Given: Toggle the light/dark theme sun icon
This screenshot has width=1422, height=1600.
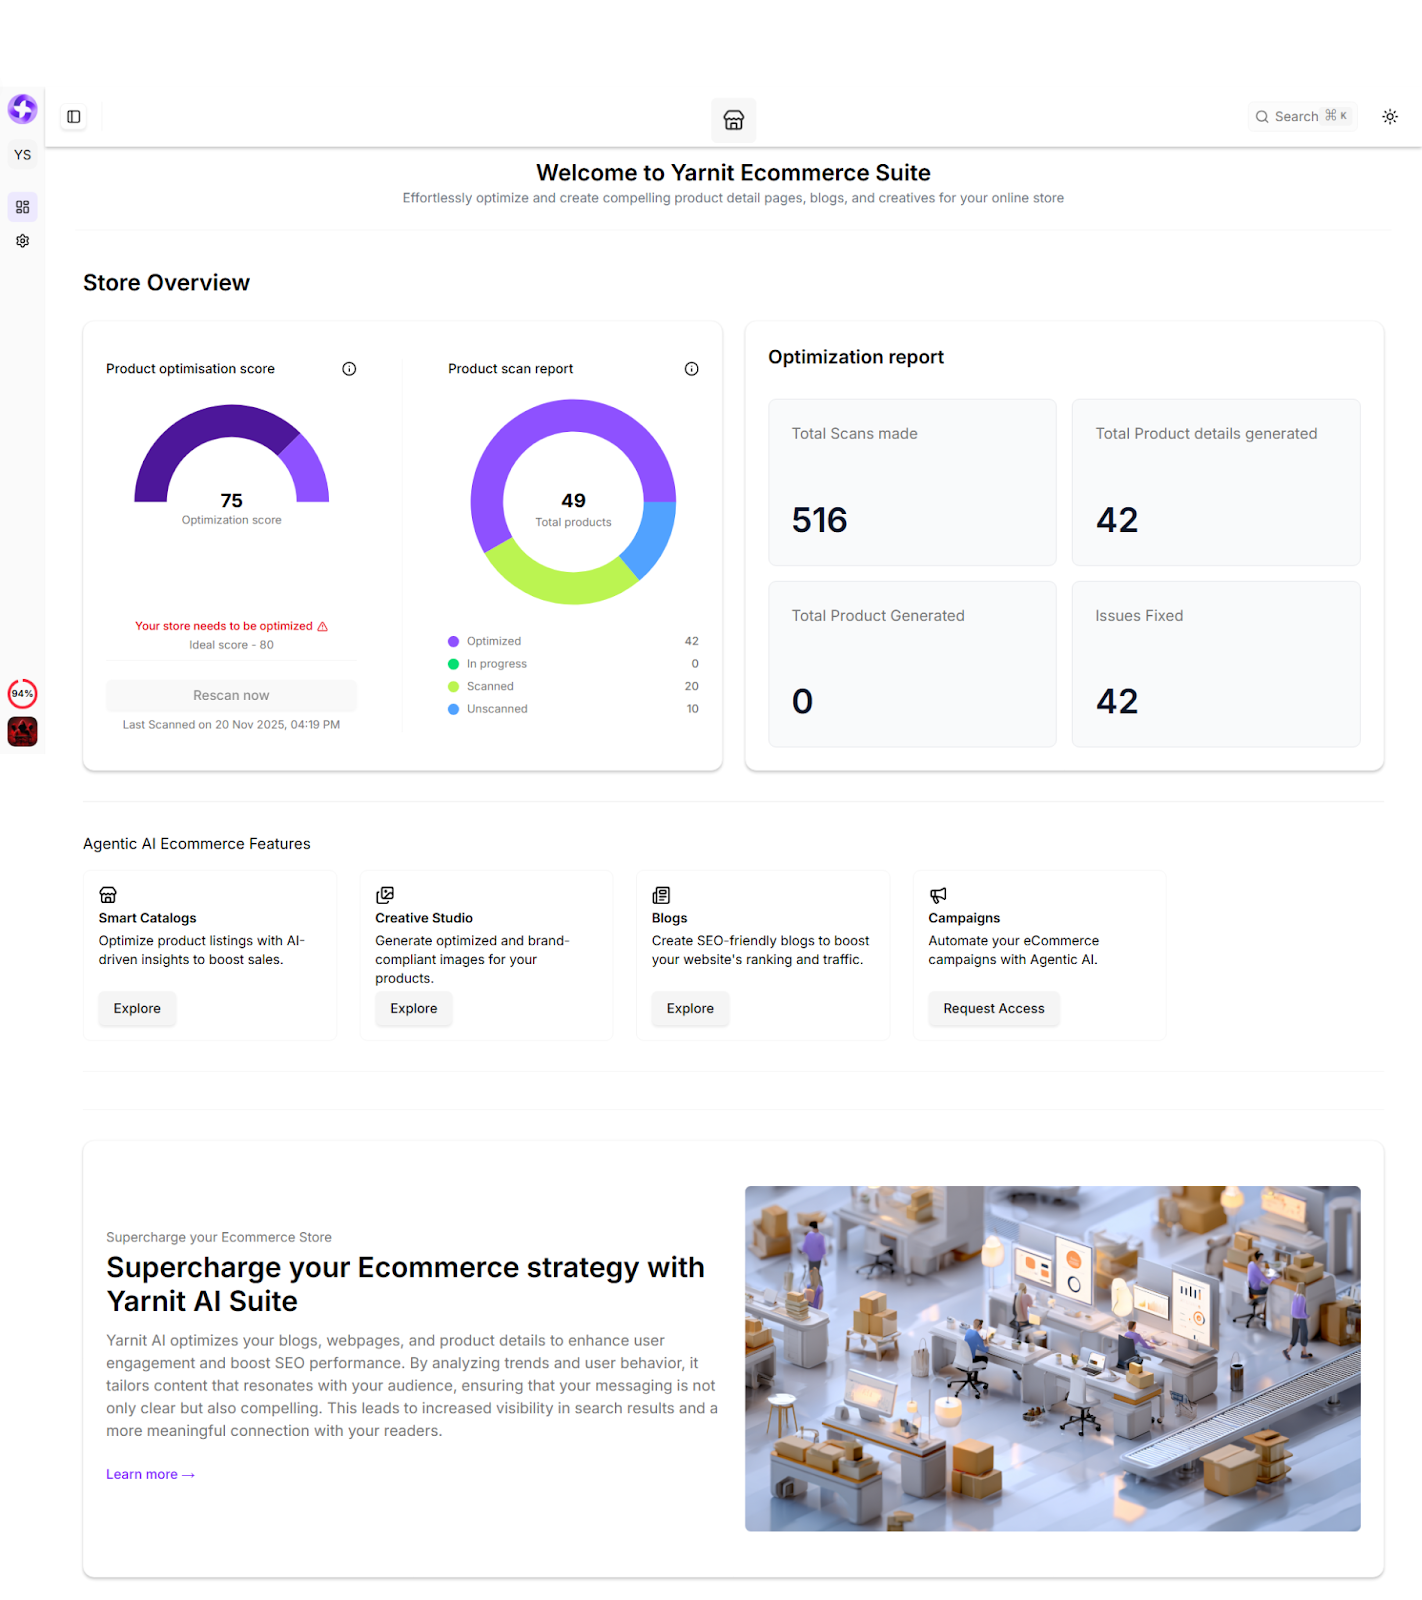Looking at the screenshot, I should point(1390,117).
